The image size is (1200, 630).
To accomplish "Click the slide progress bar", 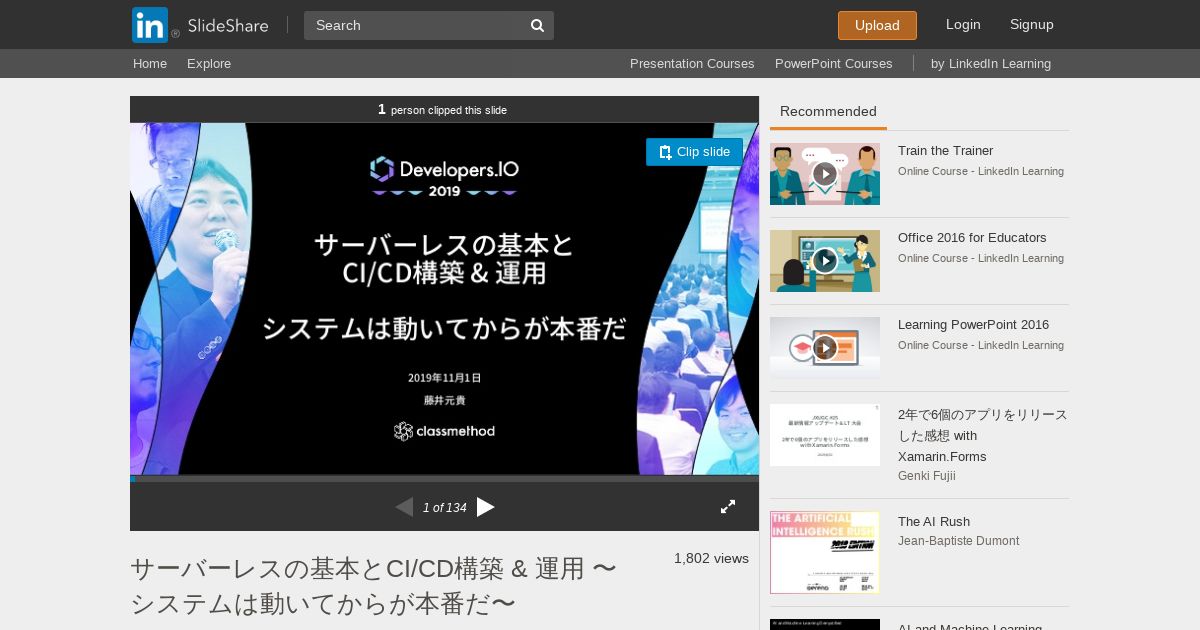I will pyautogui.click(x=444, y=479).
